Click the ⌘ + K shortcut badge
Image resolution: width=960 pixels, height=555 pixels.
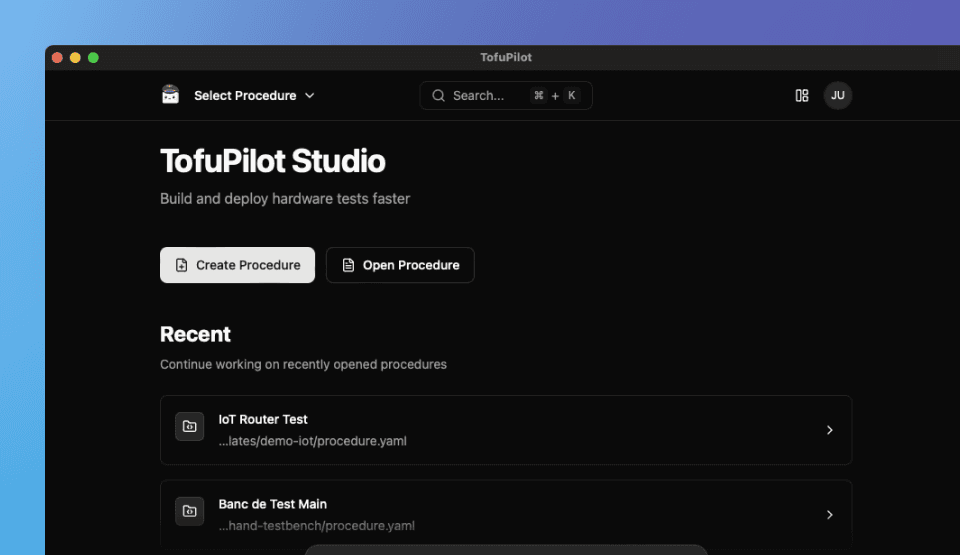(x=555, y=96)
